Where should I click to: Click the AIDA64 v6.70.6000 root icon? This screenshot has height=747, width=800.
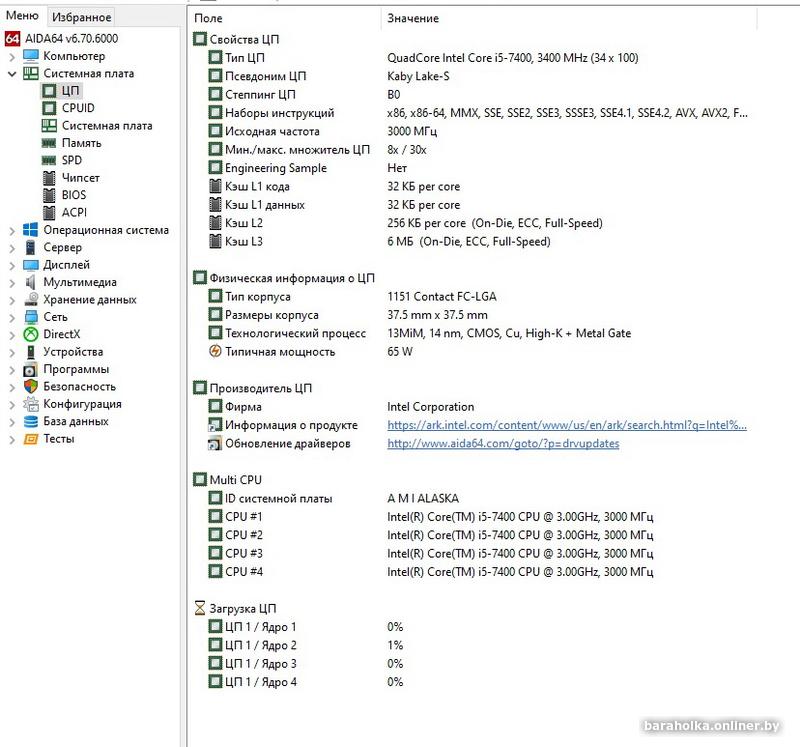tap(12, 39)
